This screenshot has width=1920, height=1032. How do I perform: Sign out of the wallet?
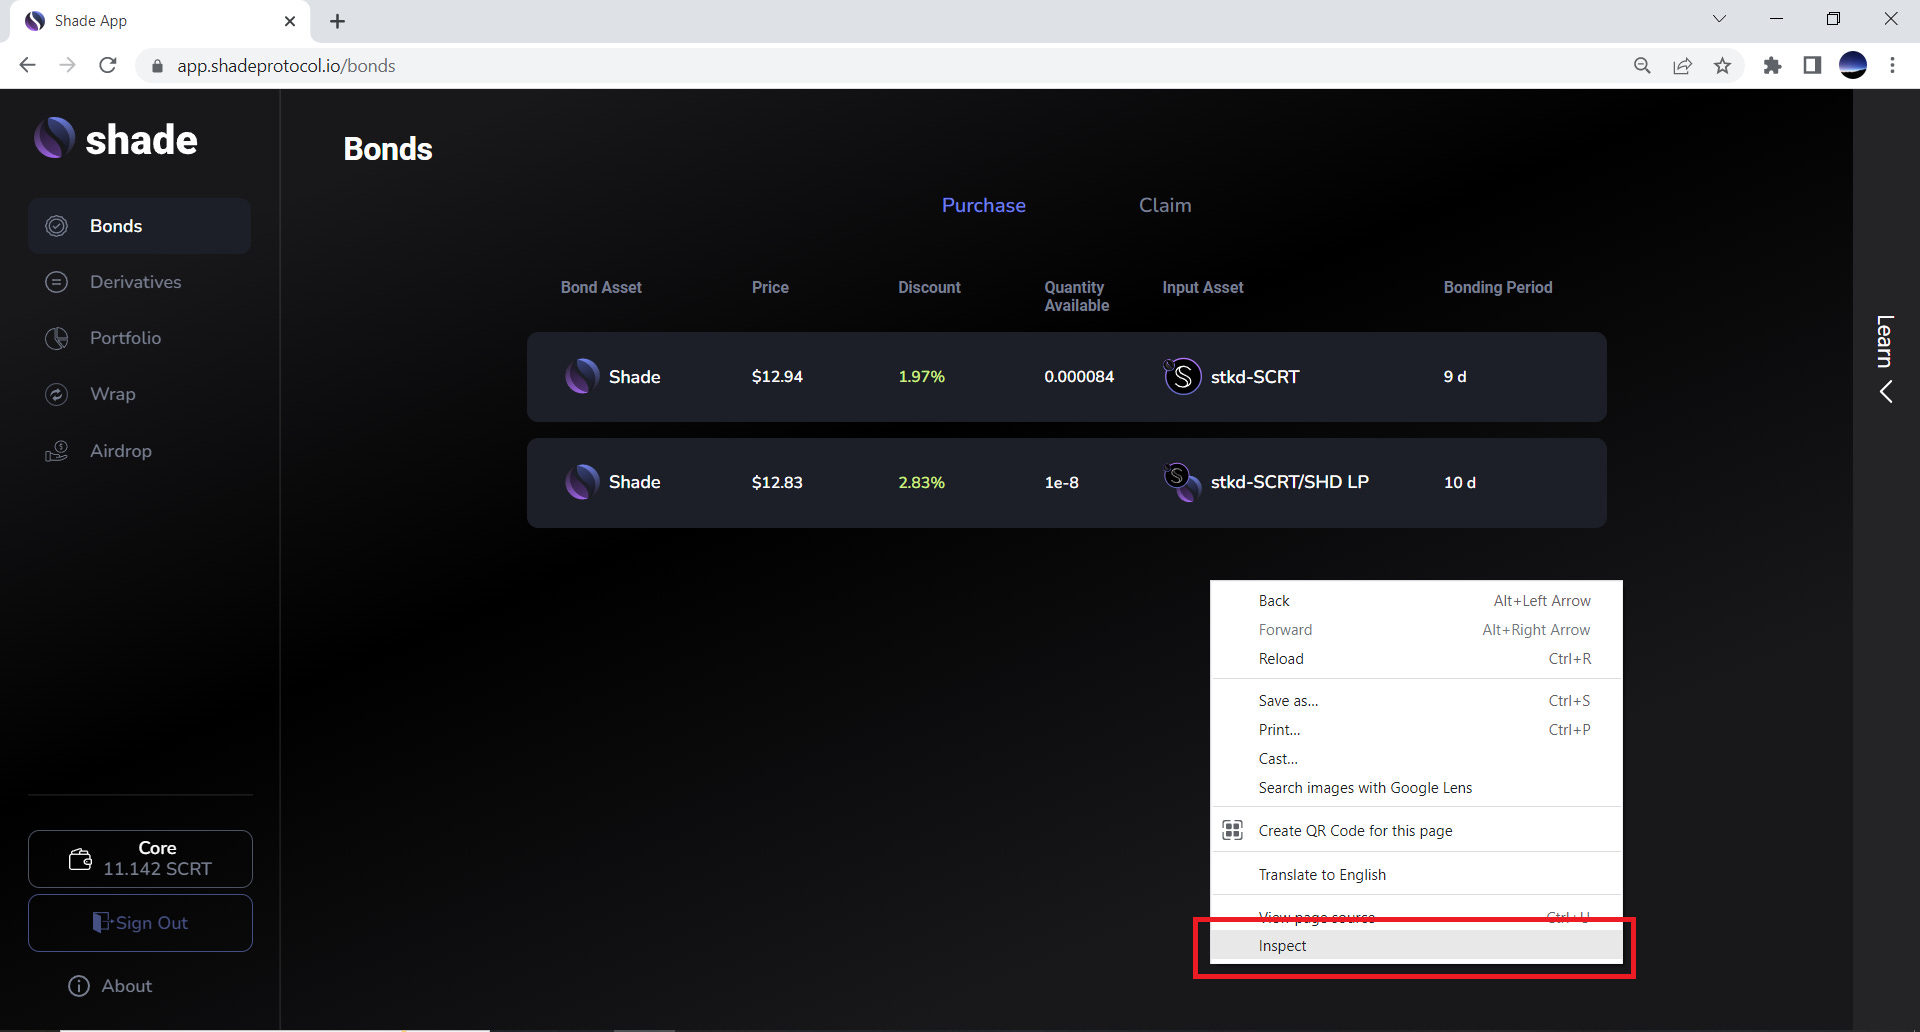[140, 923]
